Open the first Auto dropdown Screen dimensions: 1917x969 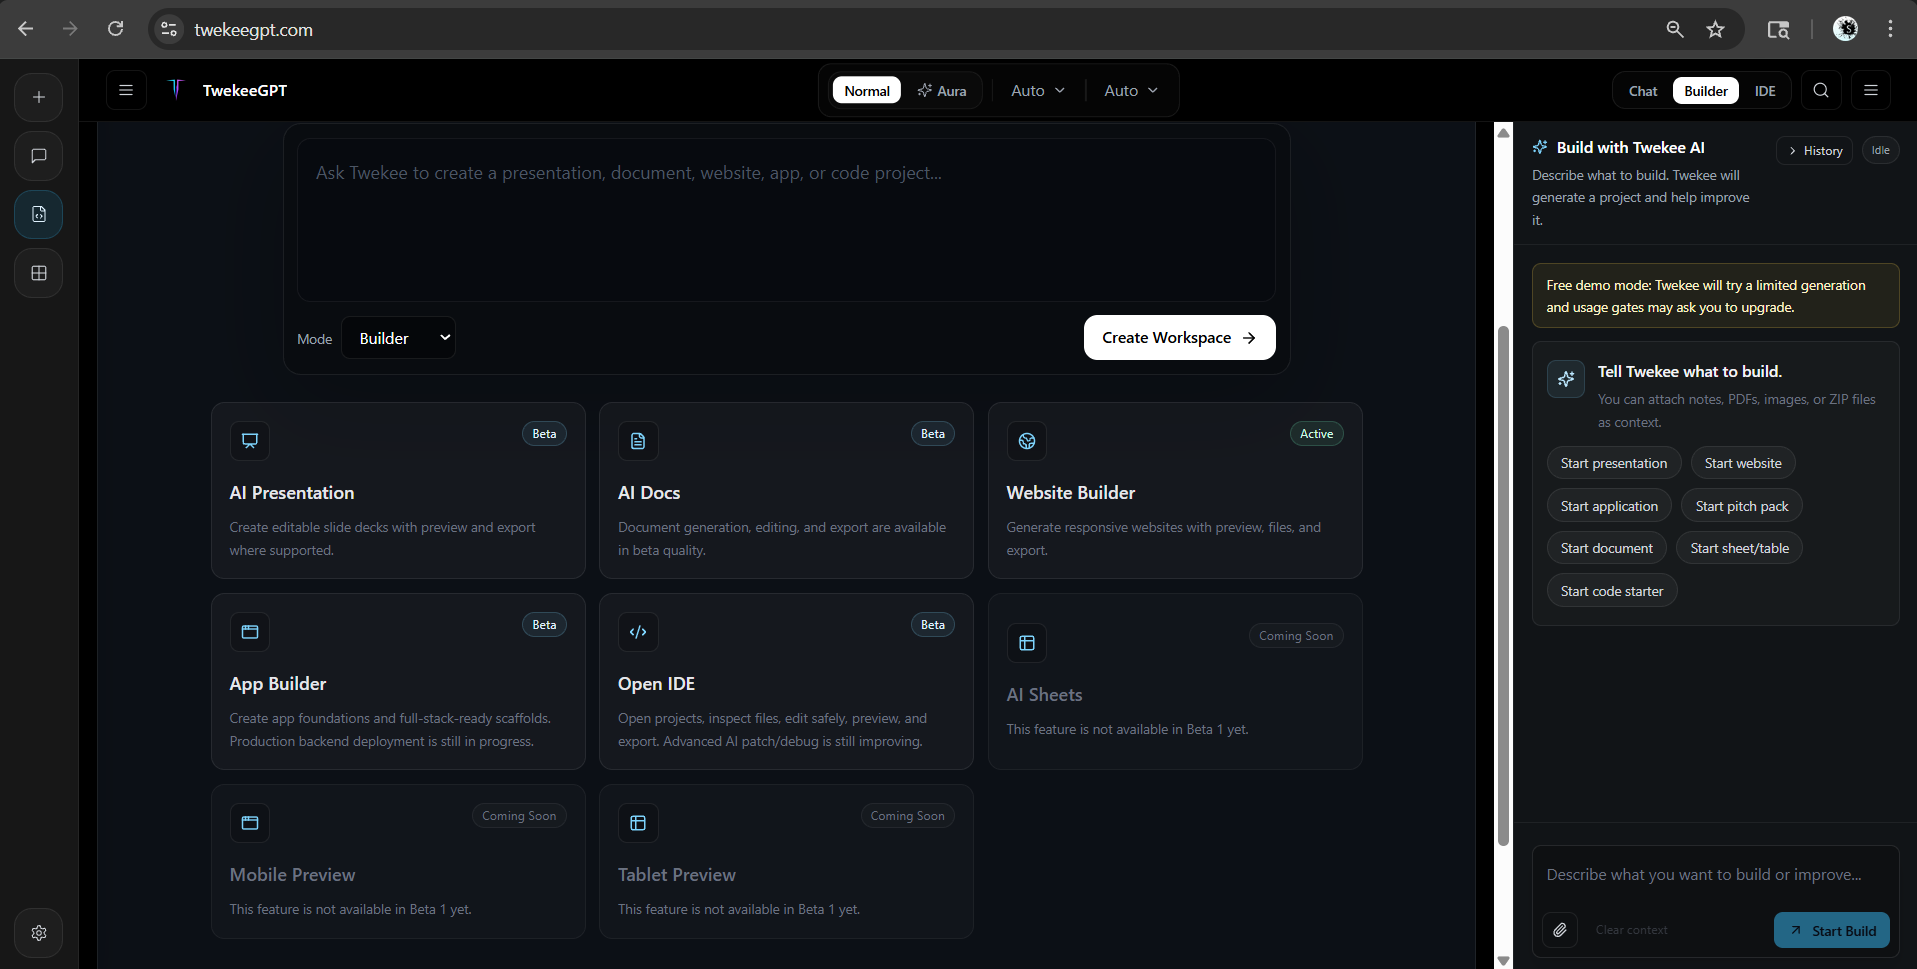coord(1038,90)
